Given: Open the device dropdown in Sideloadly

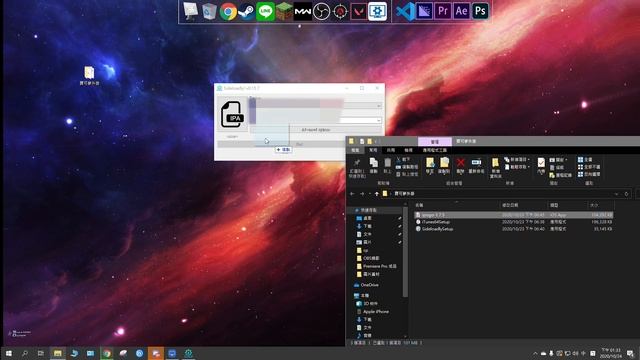Looking at the screenshot, I should pos(378,106).
